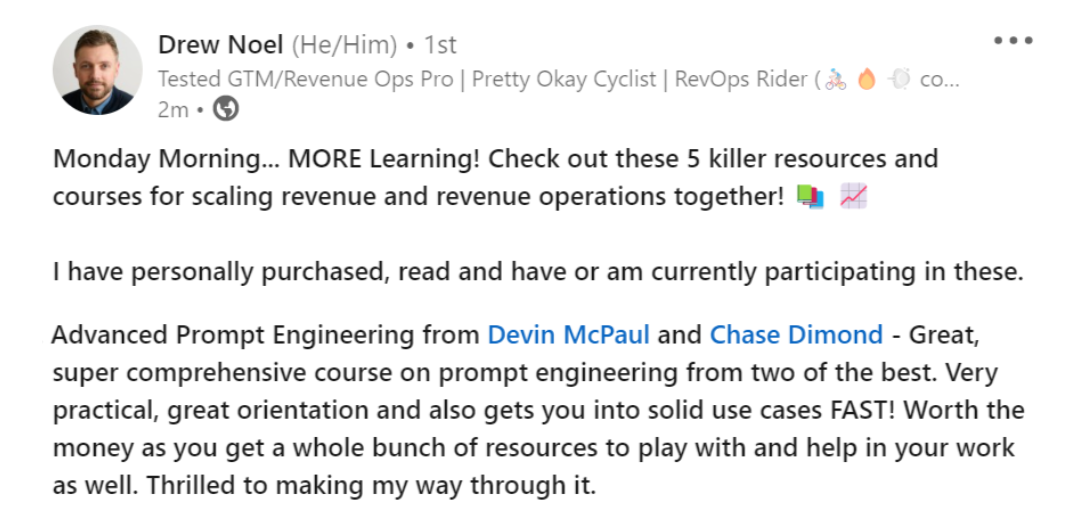Click the 1st degree connection badge
Screen dimensions: 1080x527
pyautogui.click(x=440, y=45)
